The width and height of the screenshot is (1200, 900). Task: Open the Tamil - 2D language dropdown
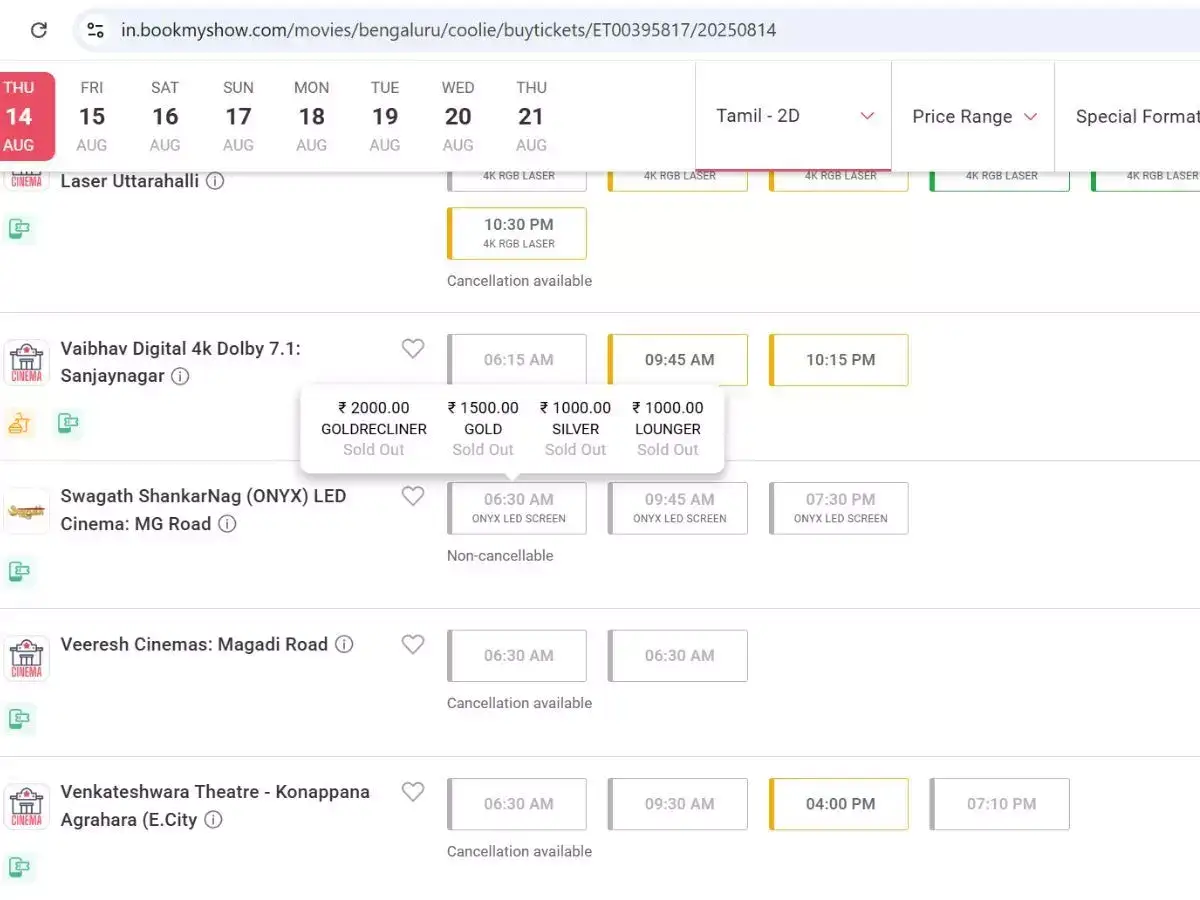coord(794,116)
